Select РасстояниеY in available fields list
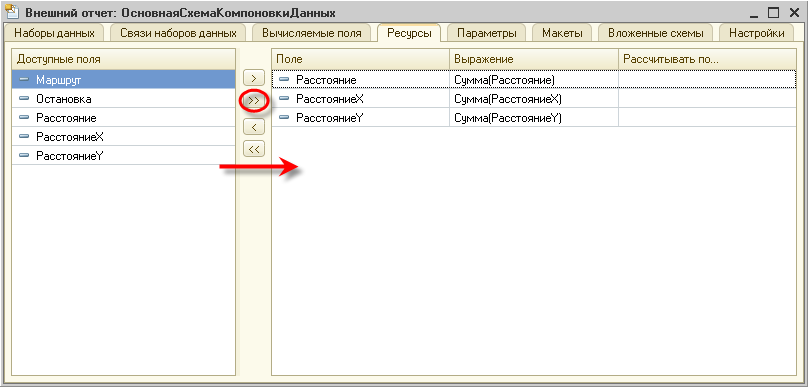This screenshot has width=808, height=387. coord(124,156)
